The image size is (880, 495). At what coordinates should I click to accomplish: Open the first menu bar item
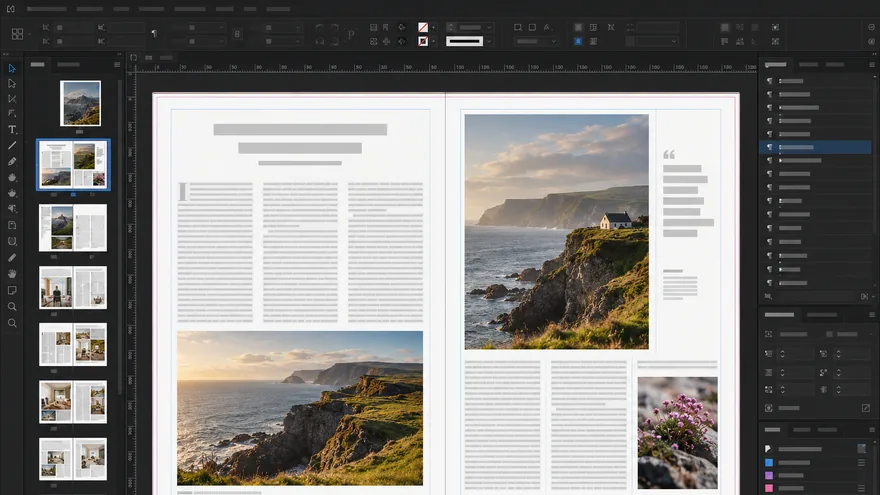(x=47, y=9)
